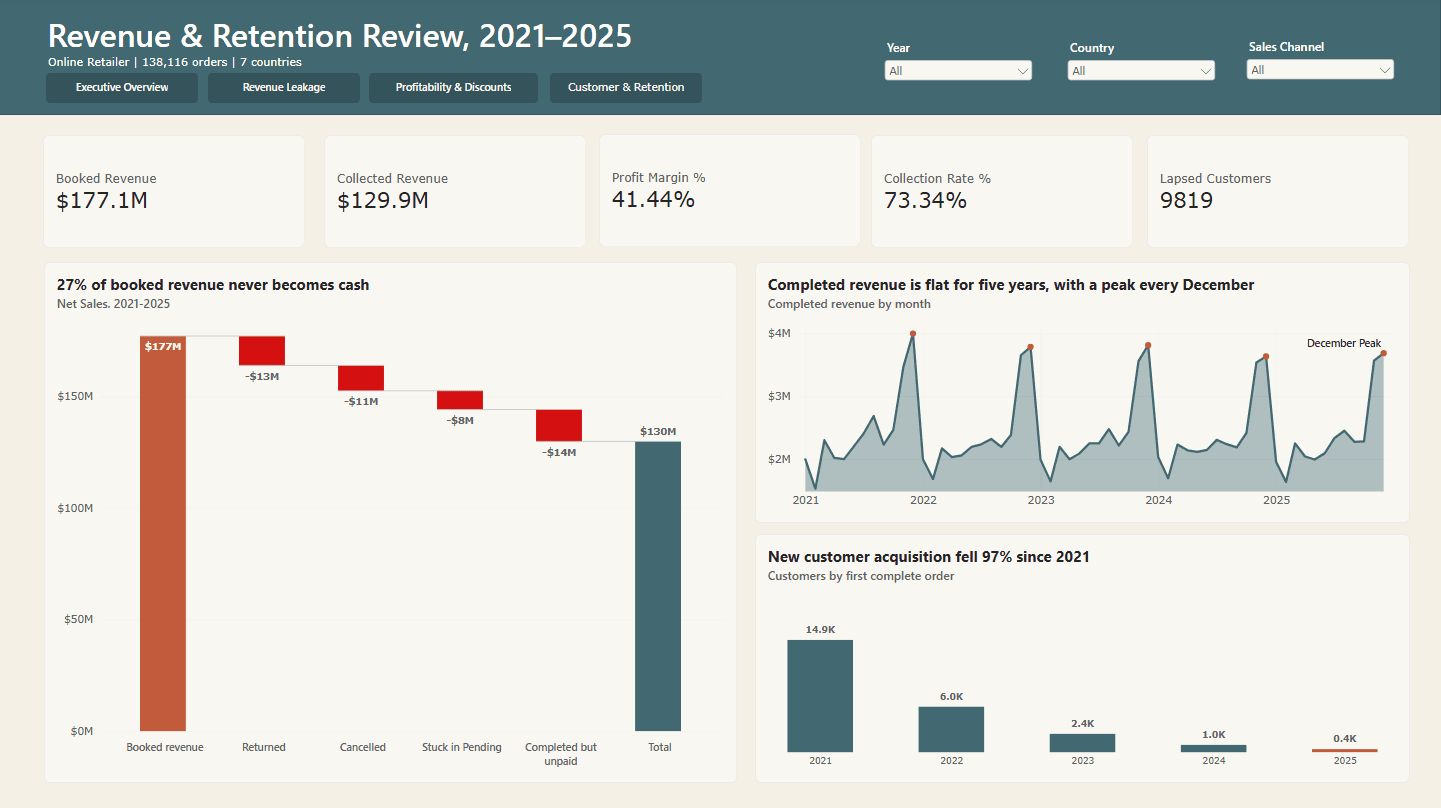Screen dimensions: 1441x808
Task: Click the 2021 new customers bar
Action: pyautogui.click(x=820, y=696)
